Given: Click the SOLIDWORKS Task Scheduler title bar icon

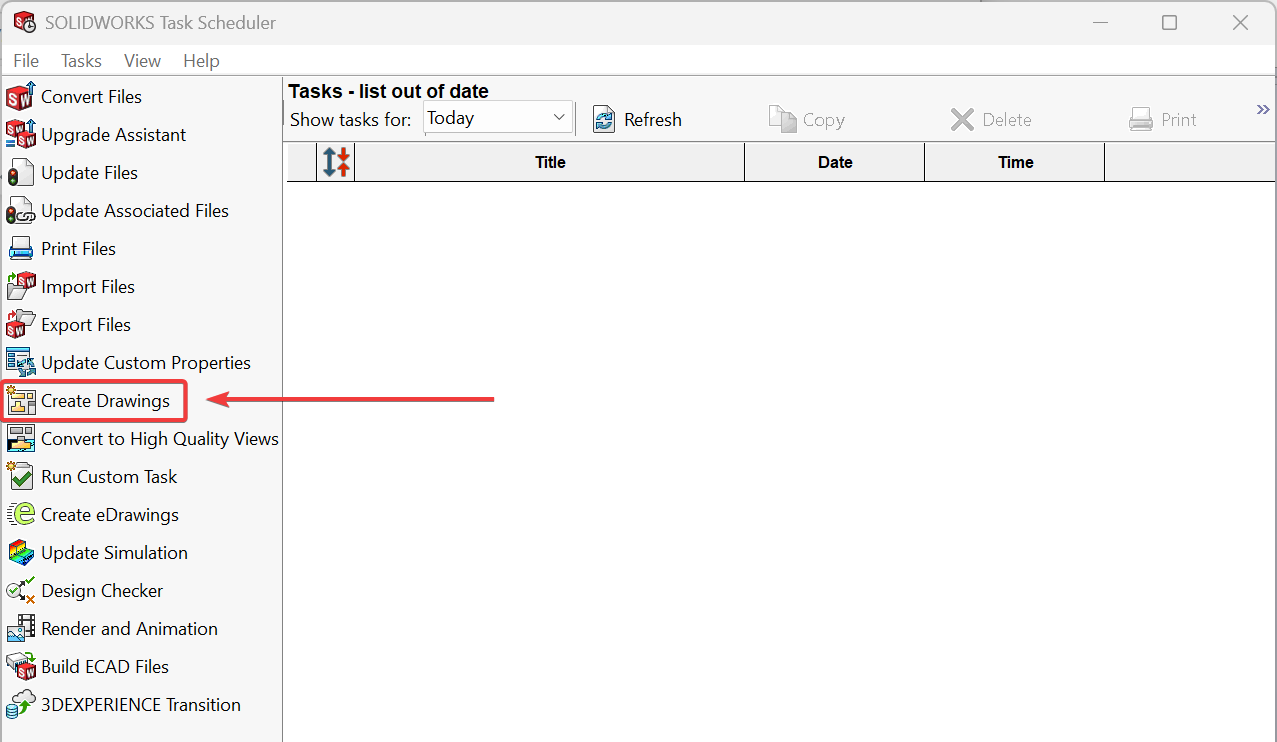Looking at the screenshot, I should 24,22.
